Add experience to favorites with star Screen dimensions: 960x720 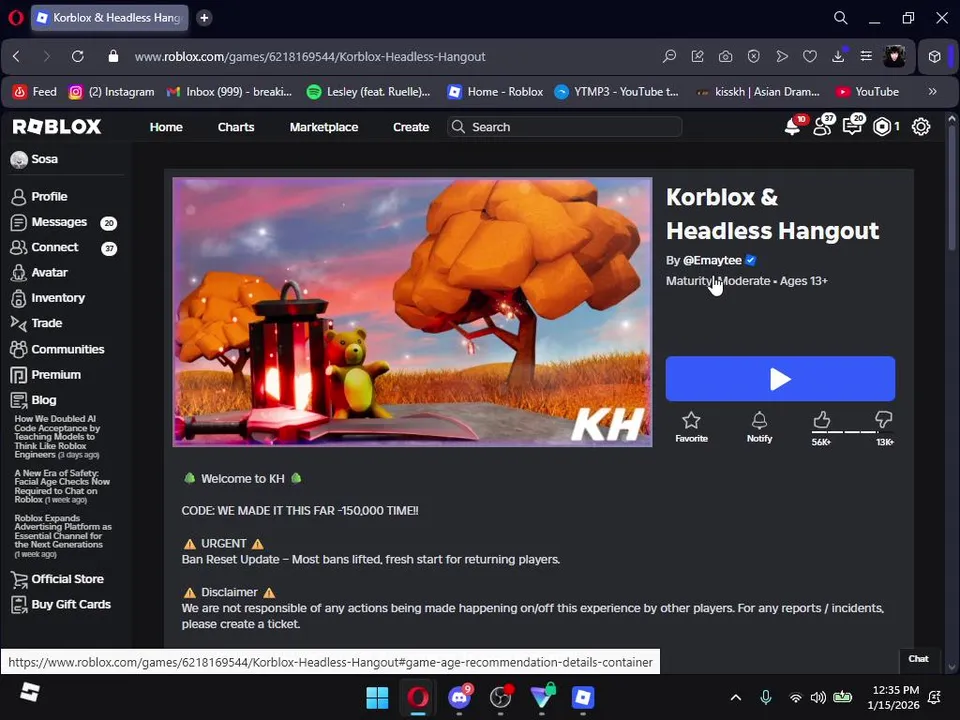pos(691,427)
